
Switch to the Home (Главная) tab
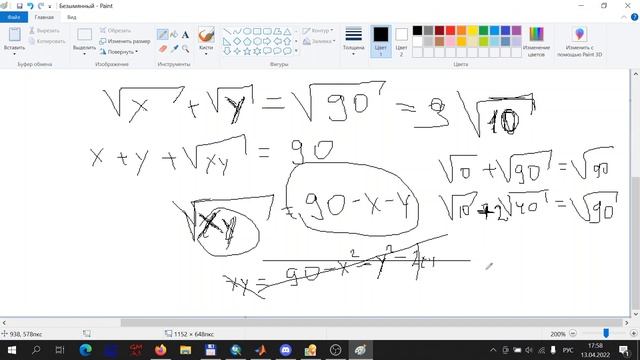coord(44,17)
